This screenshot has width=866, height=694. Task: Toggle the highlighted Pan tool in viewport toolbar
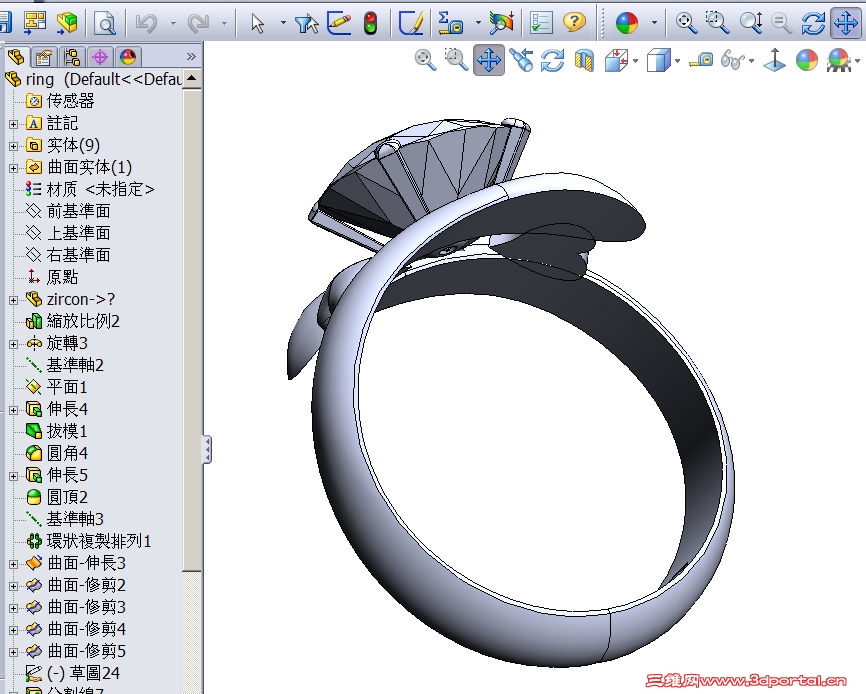click(489, 60)
